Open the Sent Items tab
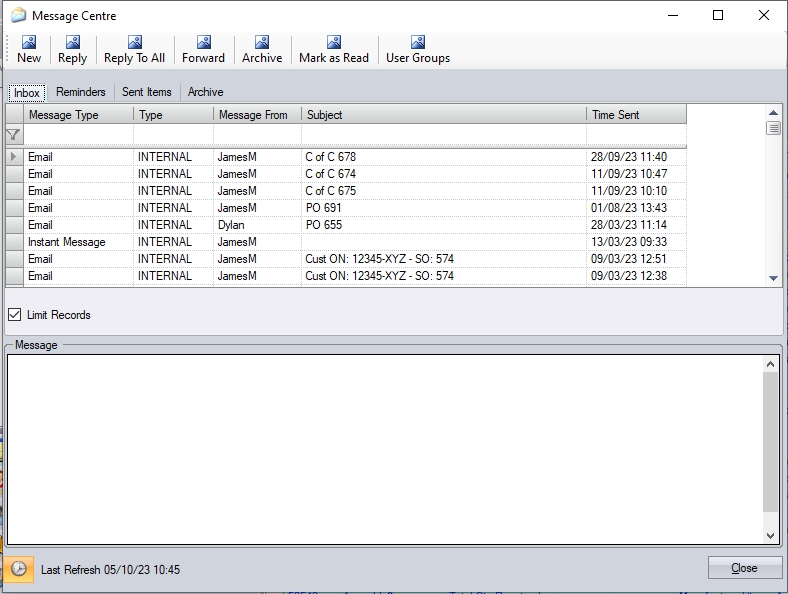788x594 pixels. coord(147,92)
